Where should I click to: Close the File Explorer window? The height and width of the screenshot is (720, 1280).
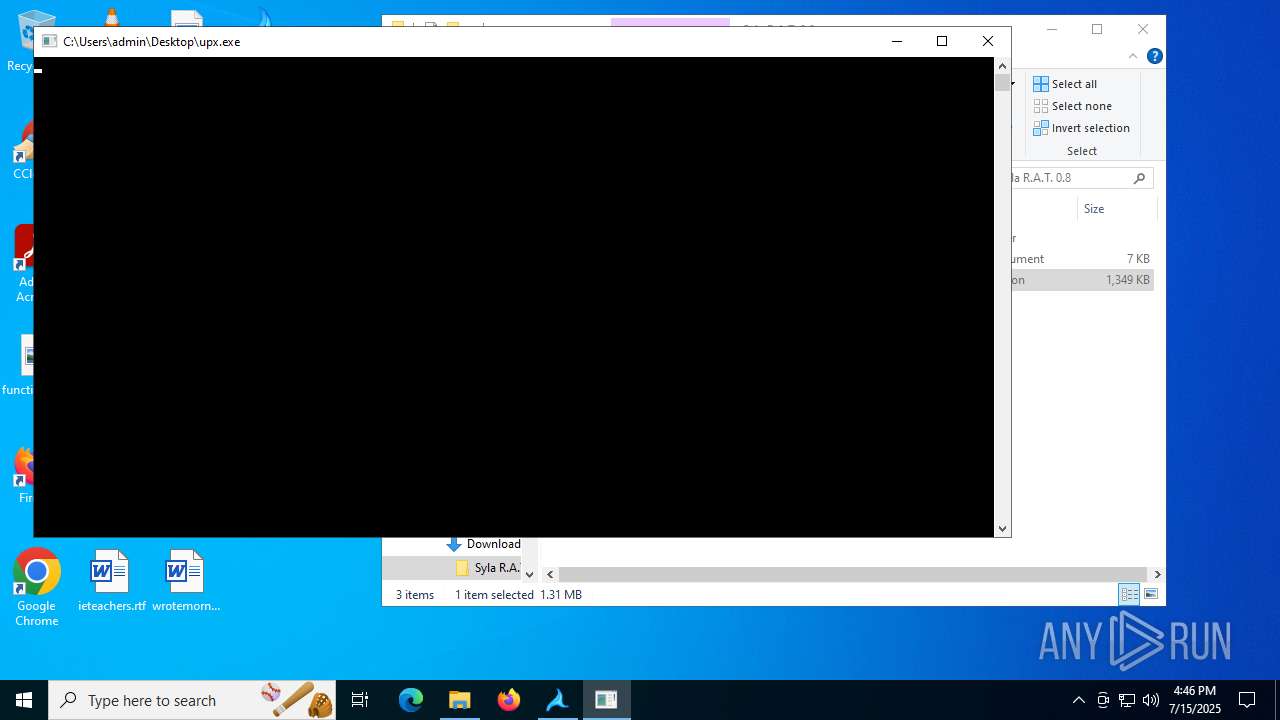[1143, 29]
